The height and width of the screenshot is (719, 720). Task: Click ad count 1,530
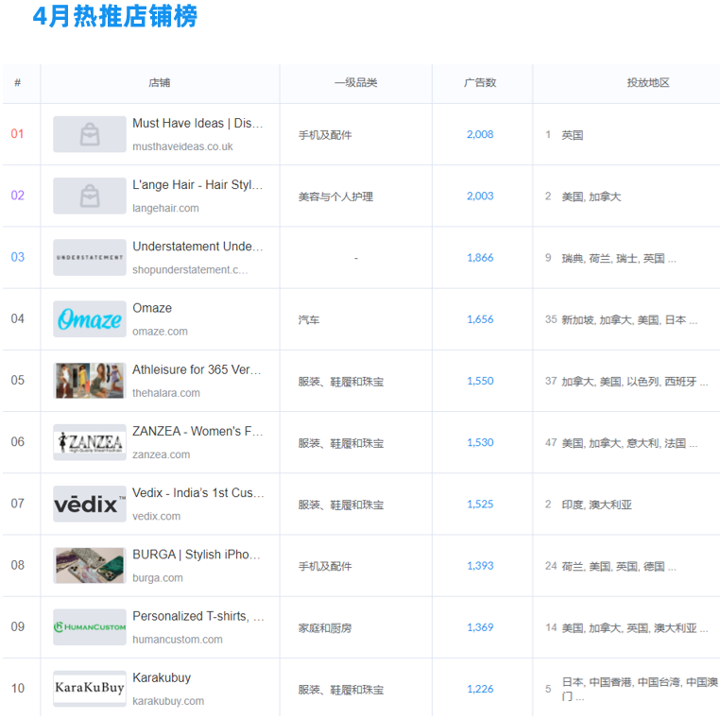click(x=480, y=442)
